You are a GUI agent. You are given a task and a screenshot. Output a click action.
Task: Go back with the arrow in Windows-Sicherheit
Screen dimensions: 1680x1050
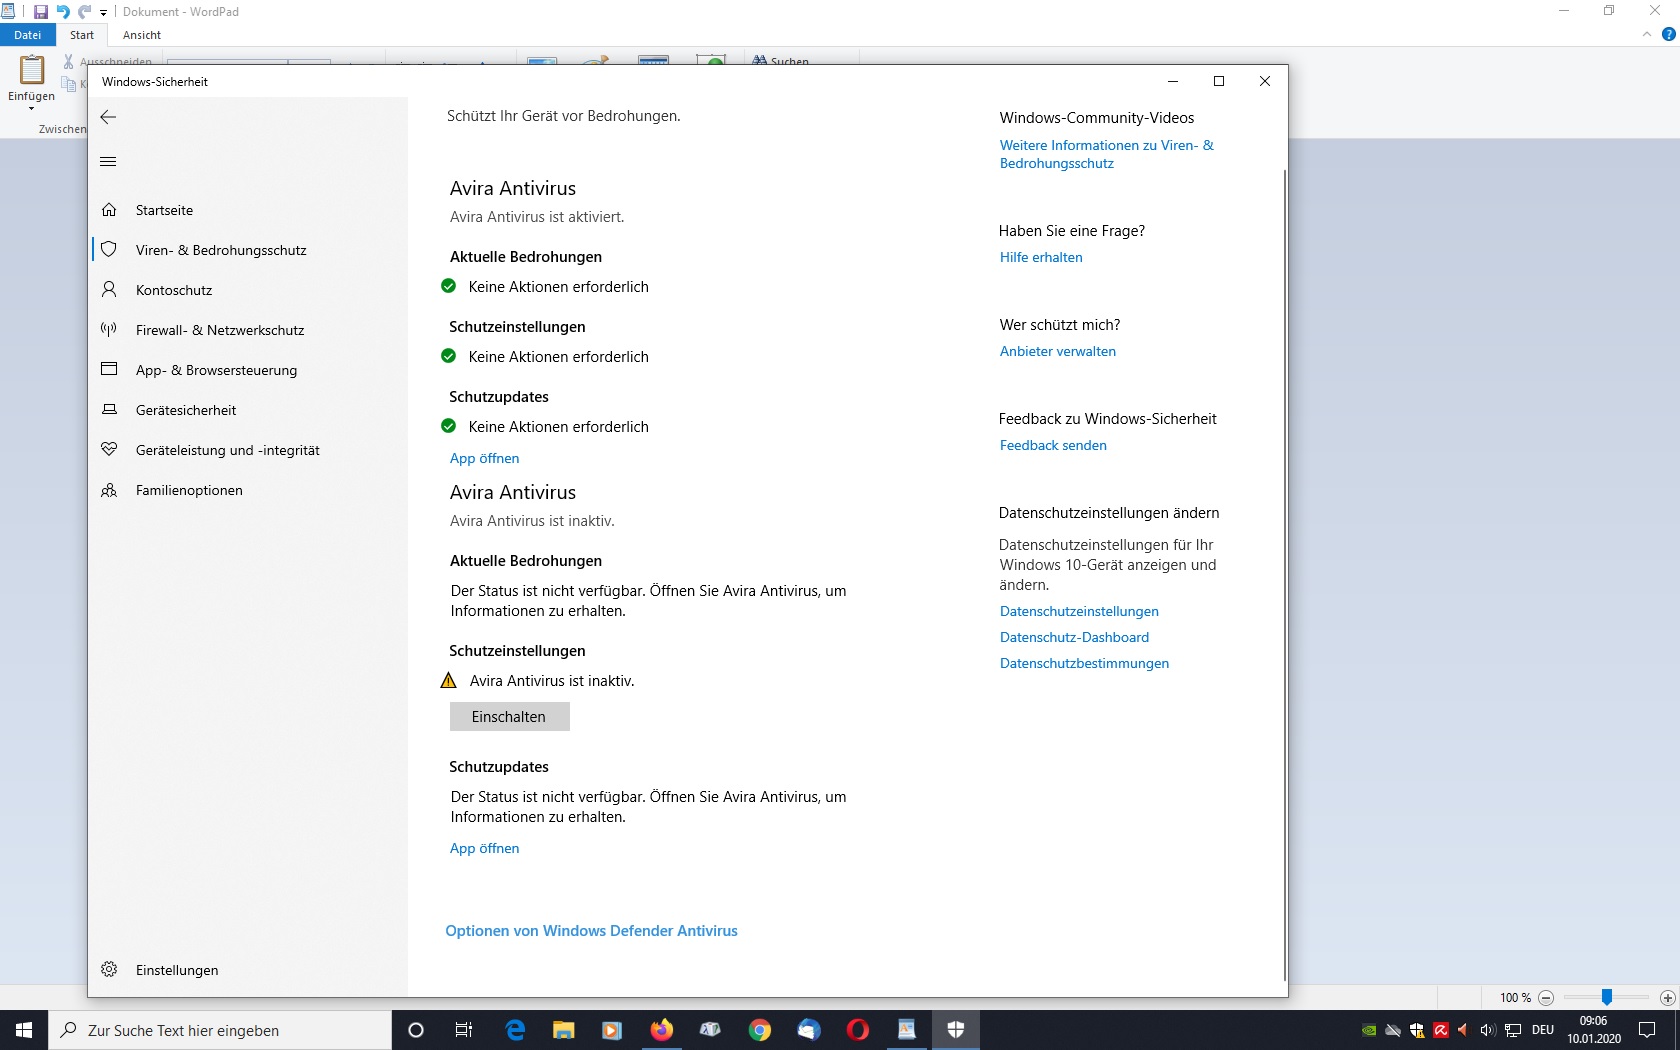pos(109,117)
